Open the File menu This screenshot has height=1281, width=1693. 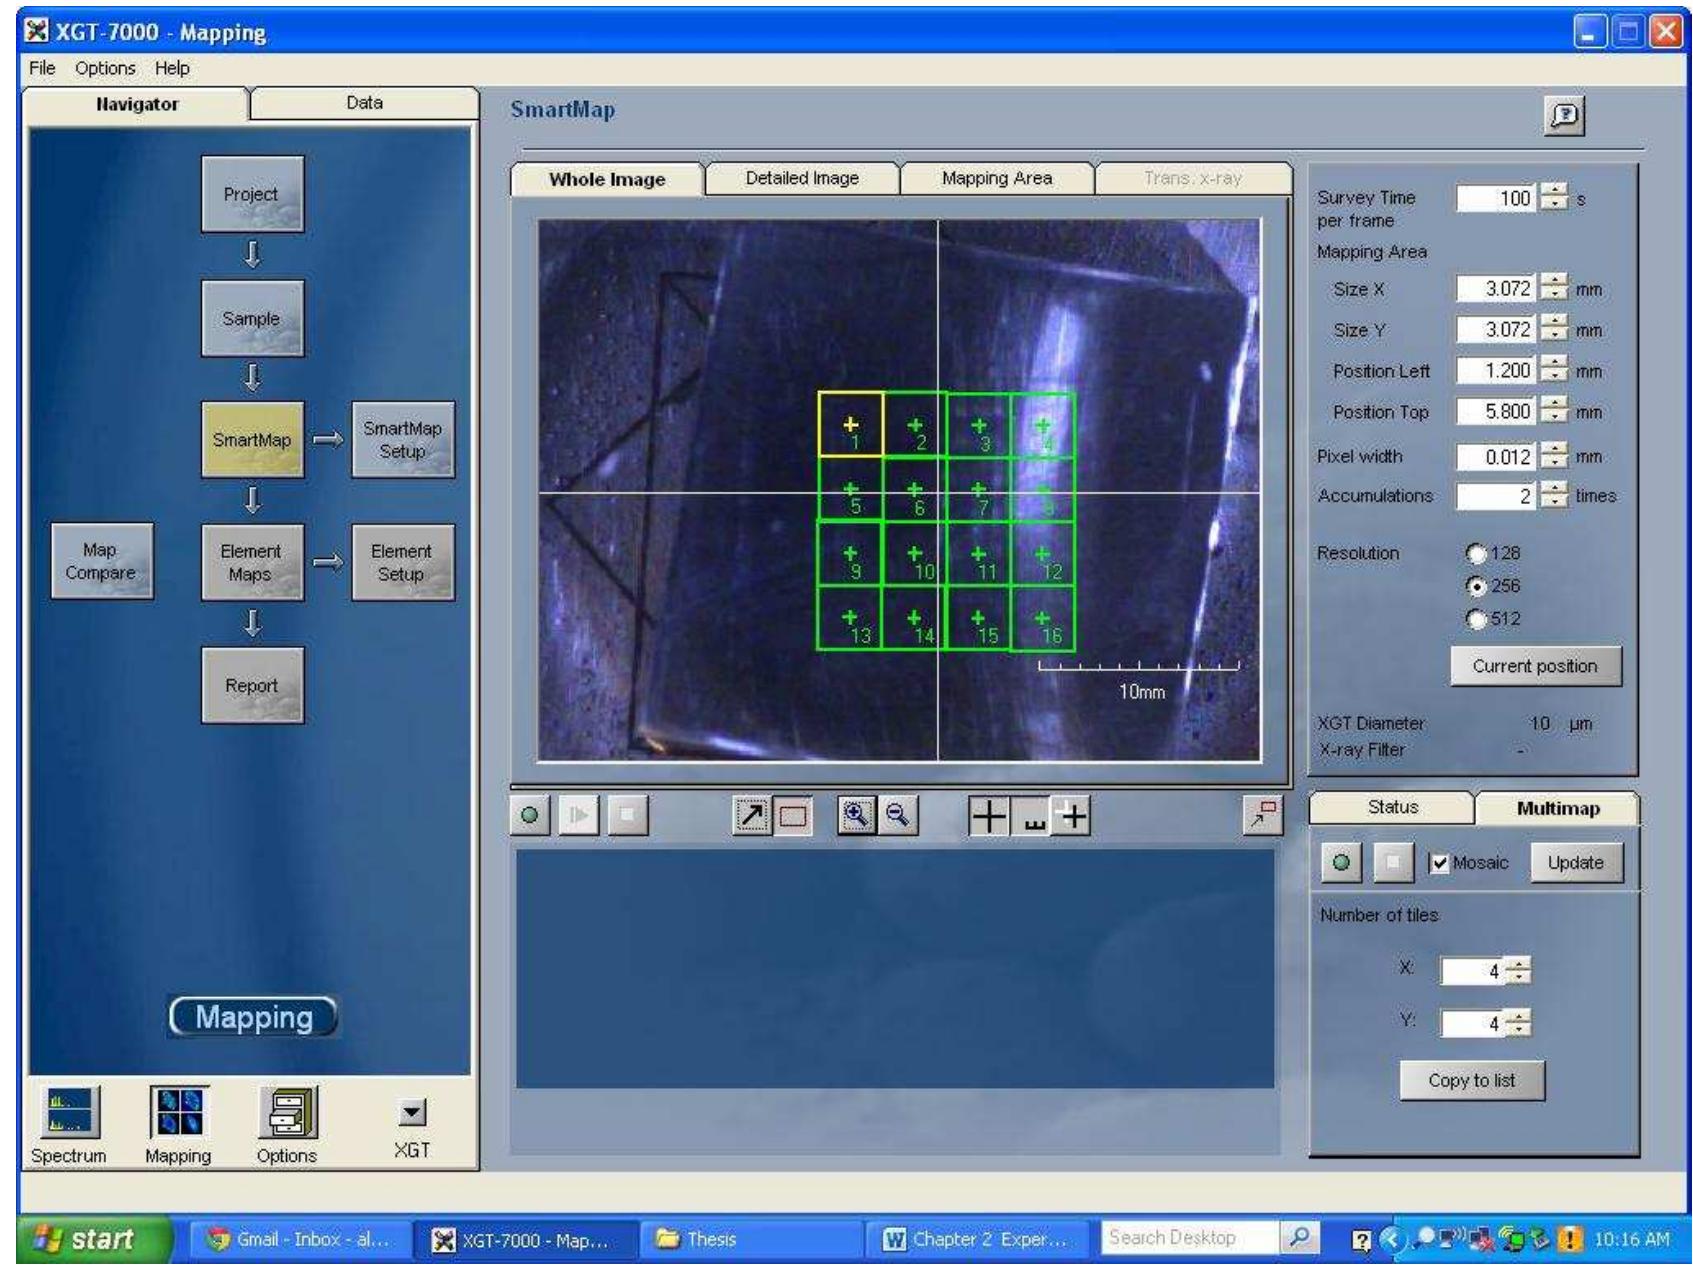click(x=42, y=68)
